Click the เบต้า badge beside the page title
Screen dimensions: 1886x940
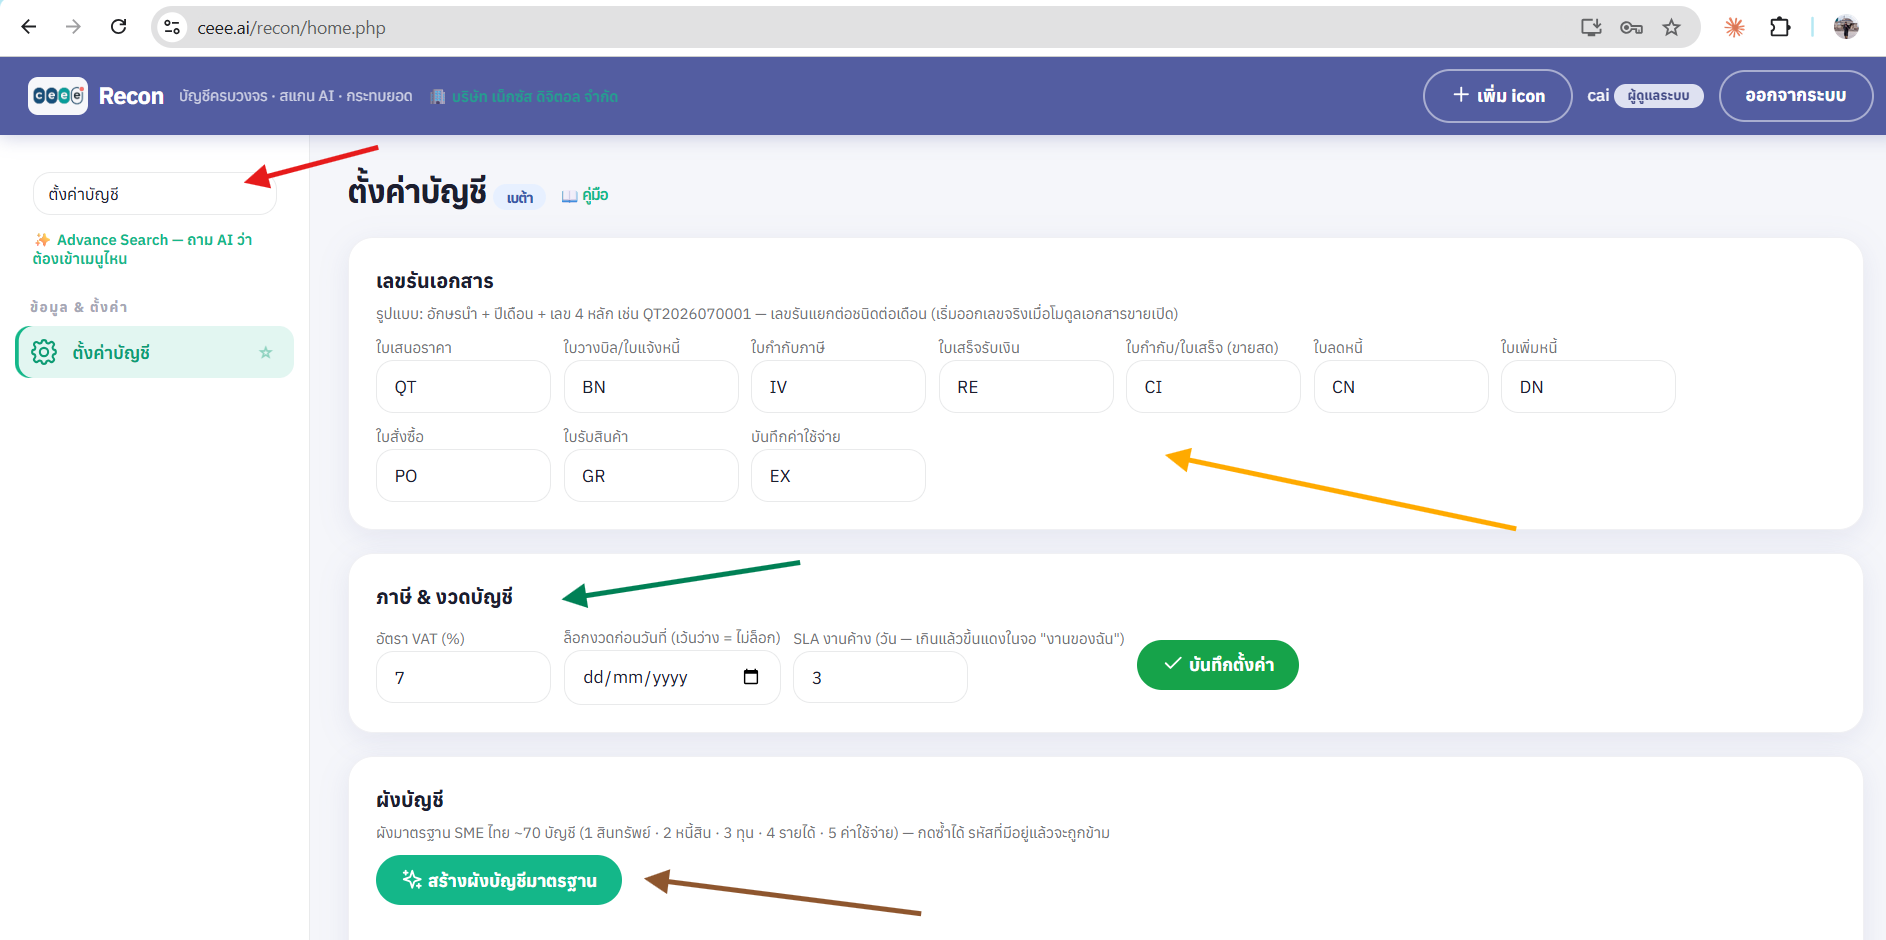[520, 198]
